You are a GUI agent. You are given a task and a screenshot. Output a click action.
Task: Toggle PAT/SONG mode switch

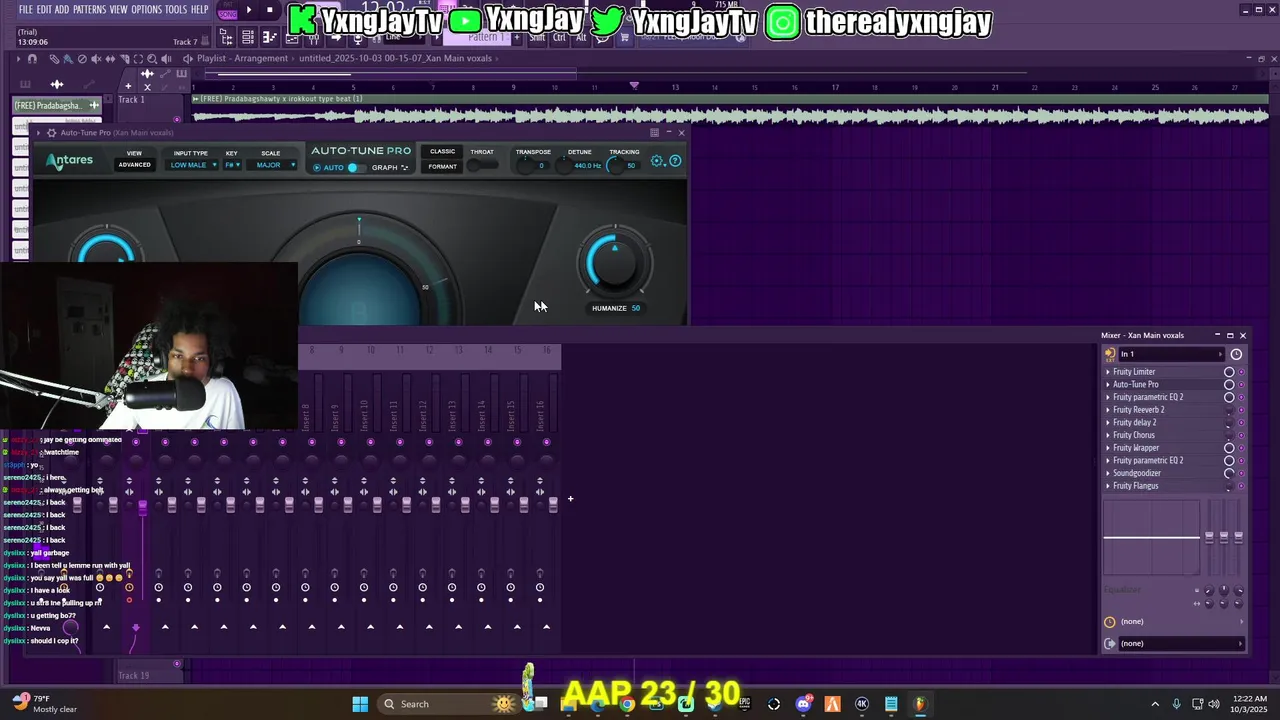pos(228,10)
